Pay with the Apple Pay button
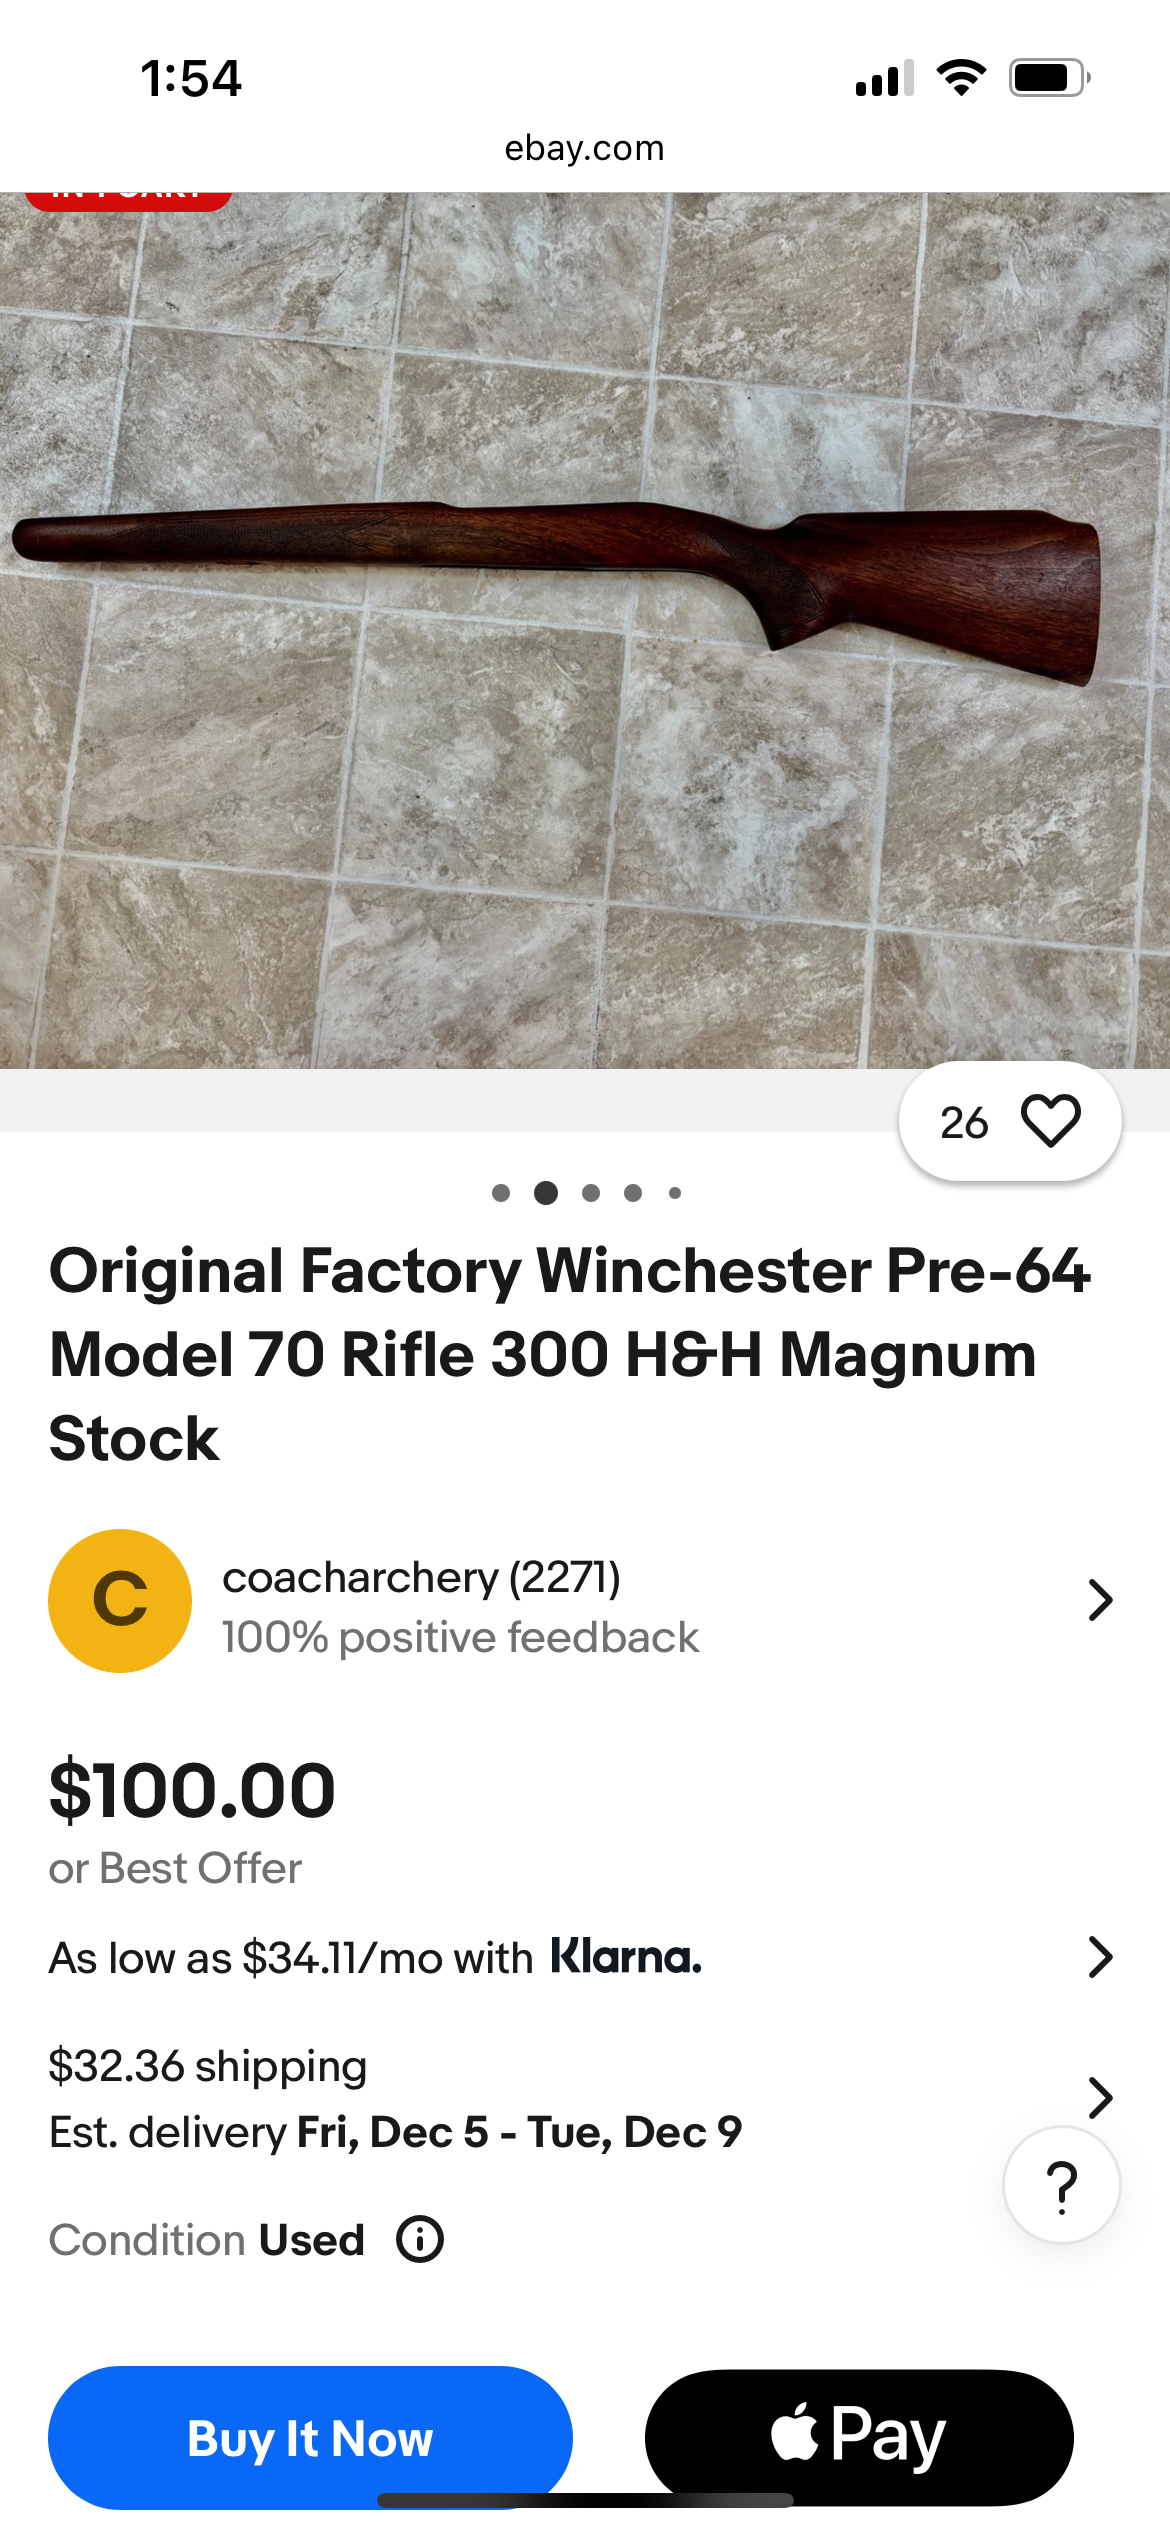Image resolution: width=1170 pixels, height=2532 pixels. tap(859, 2437)
